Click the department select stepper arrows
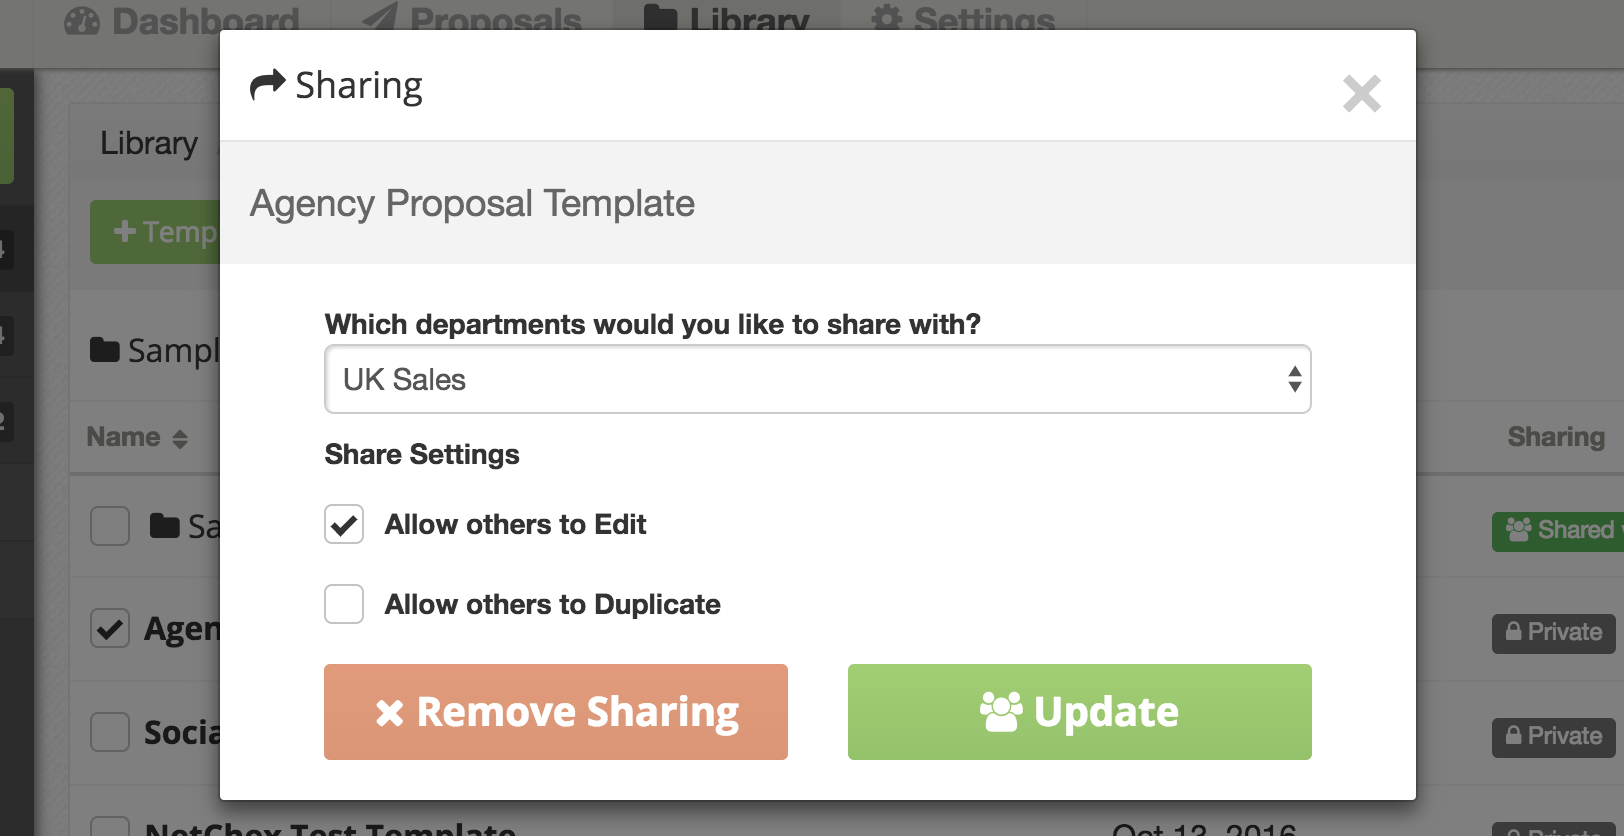 1294,379
